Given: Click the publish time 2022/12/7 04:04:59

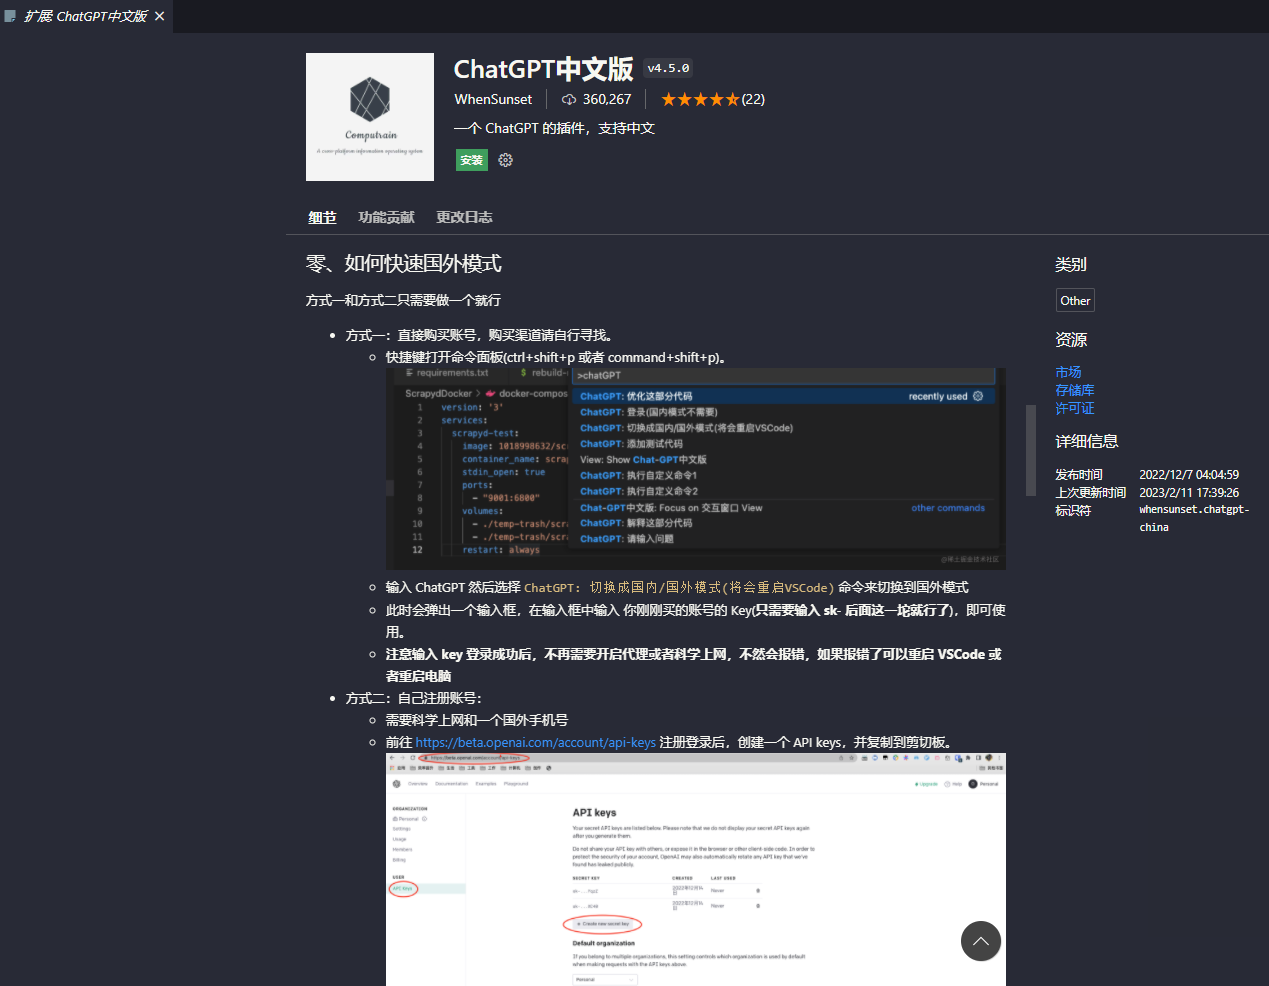Looking at the screenshot, I should click(1189, 475).
